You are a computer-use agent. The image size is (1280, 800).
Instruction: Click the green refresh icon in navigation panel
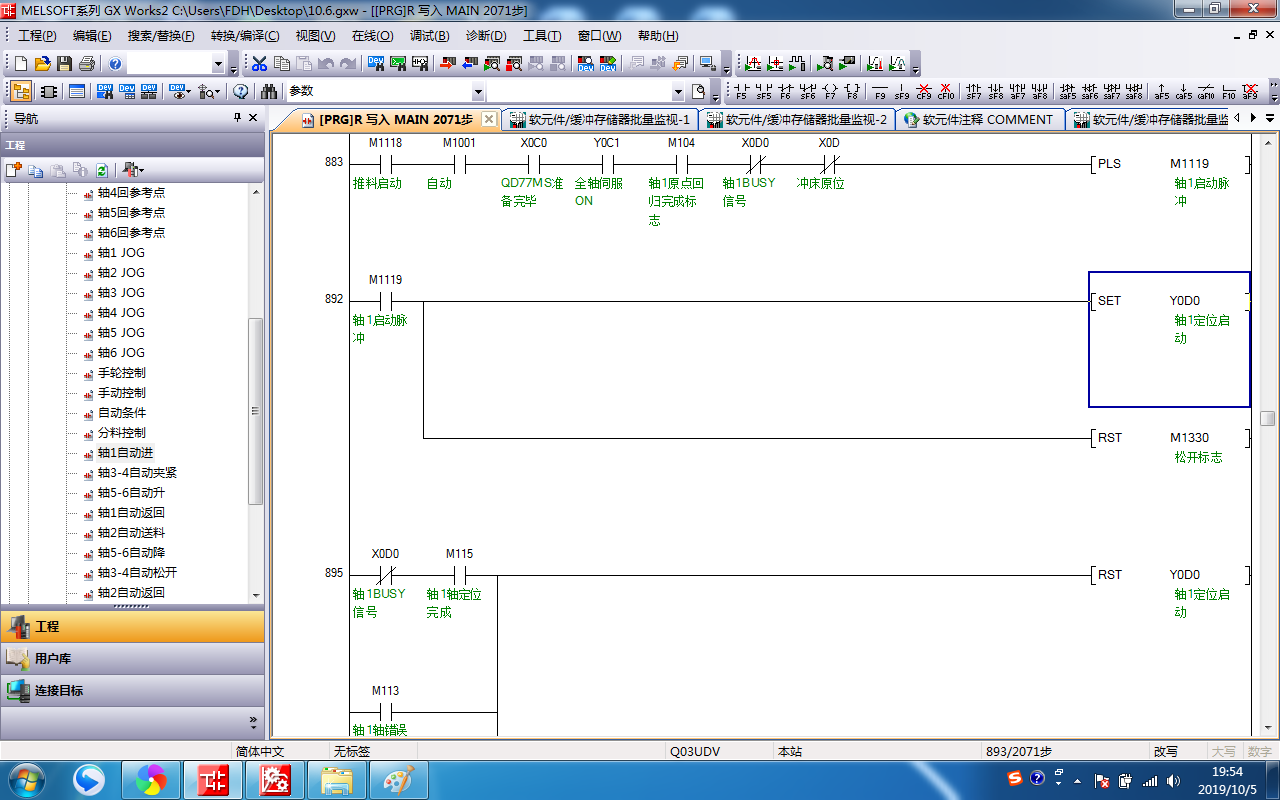tap(102, 170)
